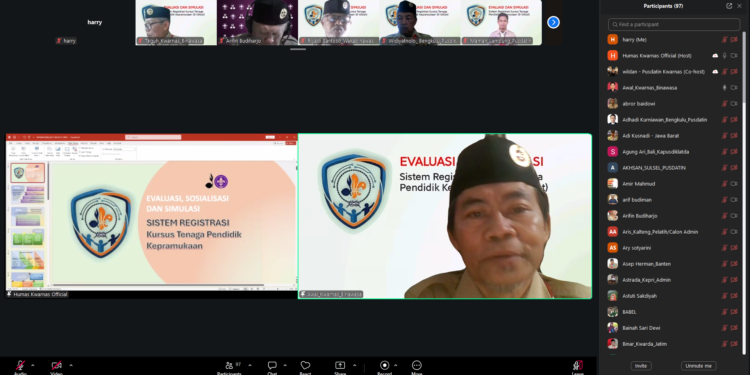Select participant Asep Herman_Banten
The width and height of the screenshot is (750, 375).
tap(673, 264)
